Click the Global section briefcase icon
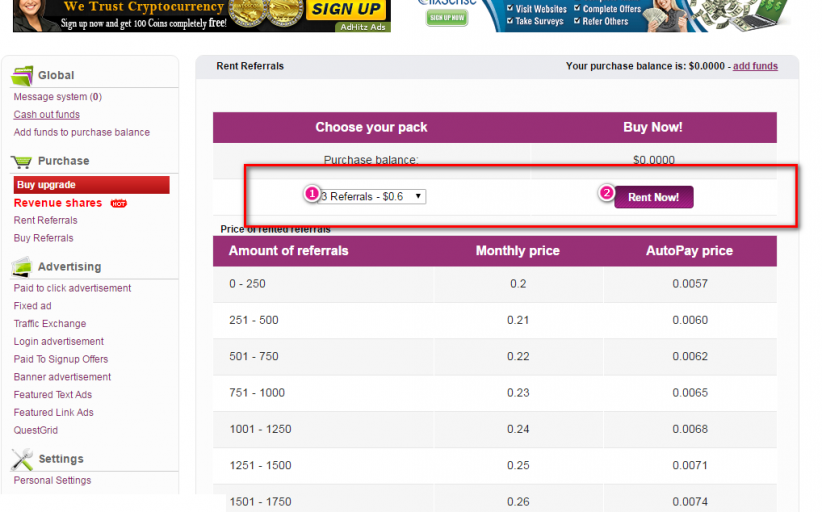Image resolution: width=822 pixels, height=512 pixels. coord(22,75)
